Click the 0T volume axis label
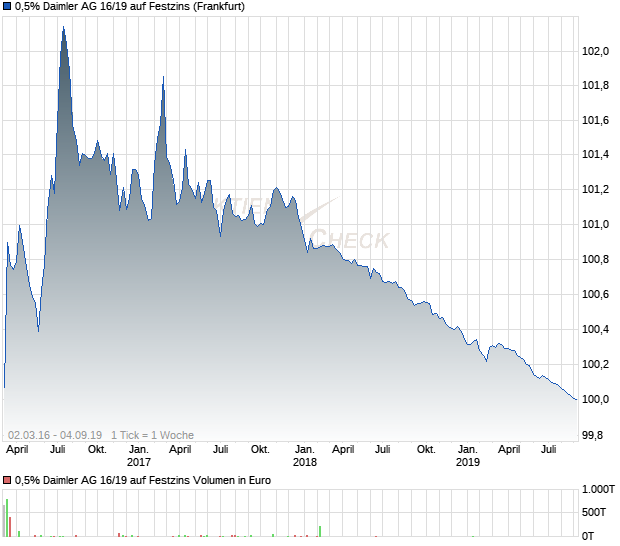 pyautogui.click(x=588, y=536)
